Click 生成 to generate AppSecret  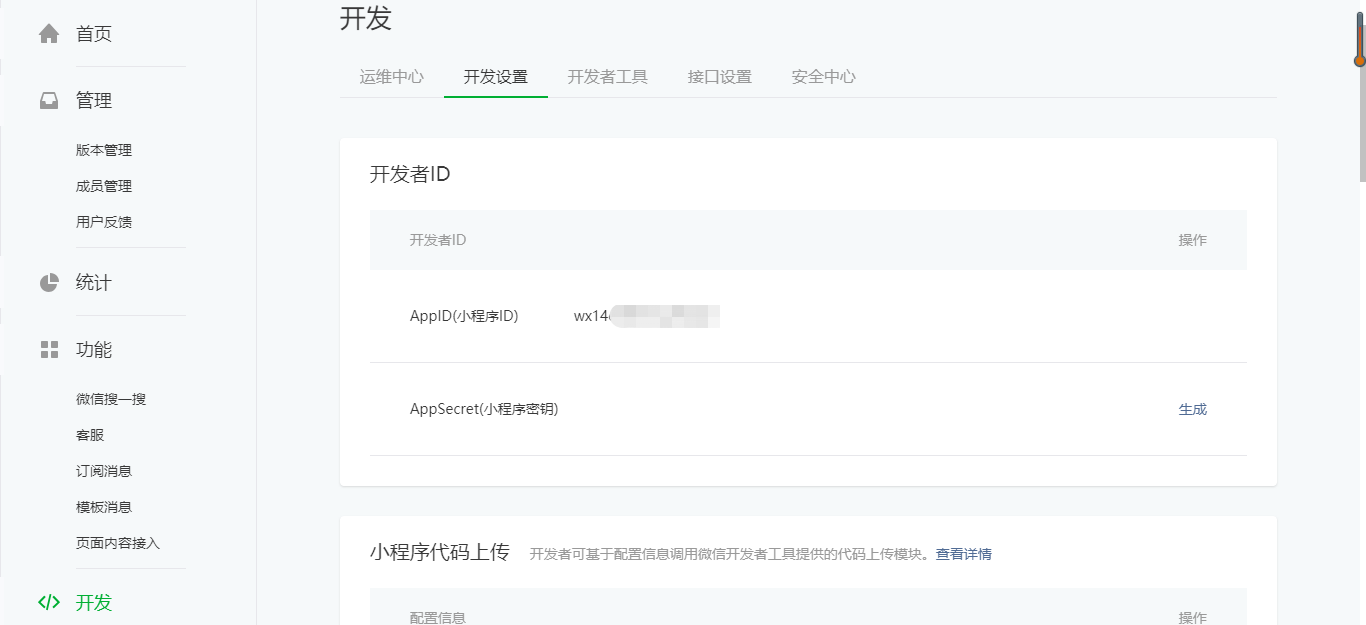(x=1192, y=409)
